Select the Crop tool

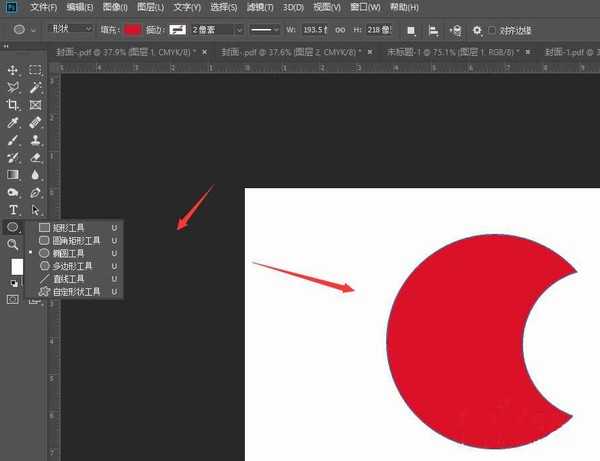[14, 105]
